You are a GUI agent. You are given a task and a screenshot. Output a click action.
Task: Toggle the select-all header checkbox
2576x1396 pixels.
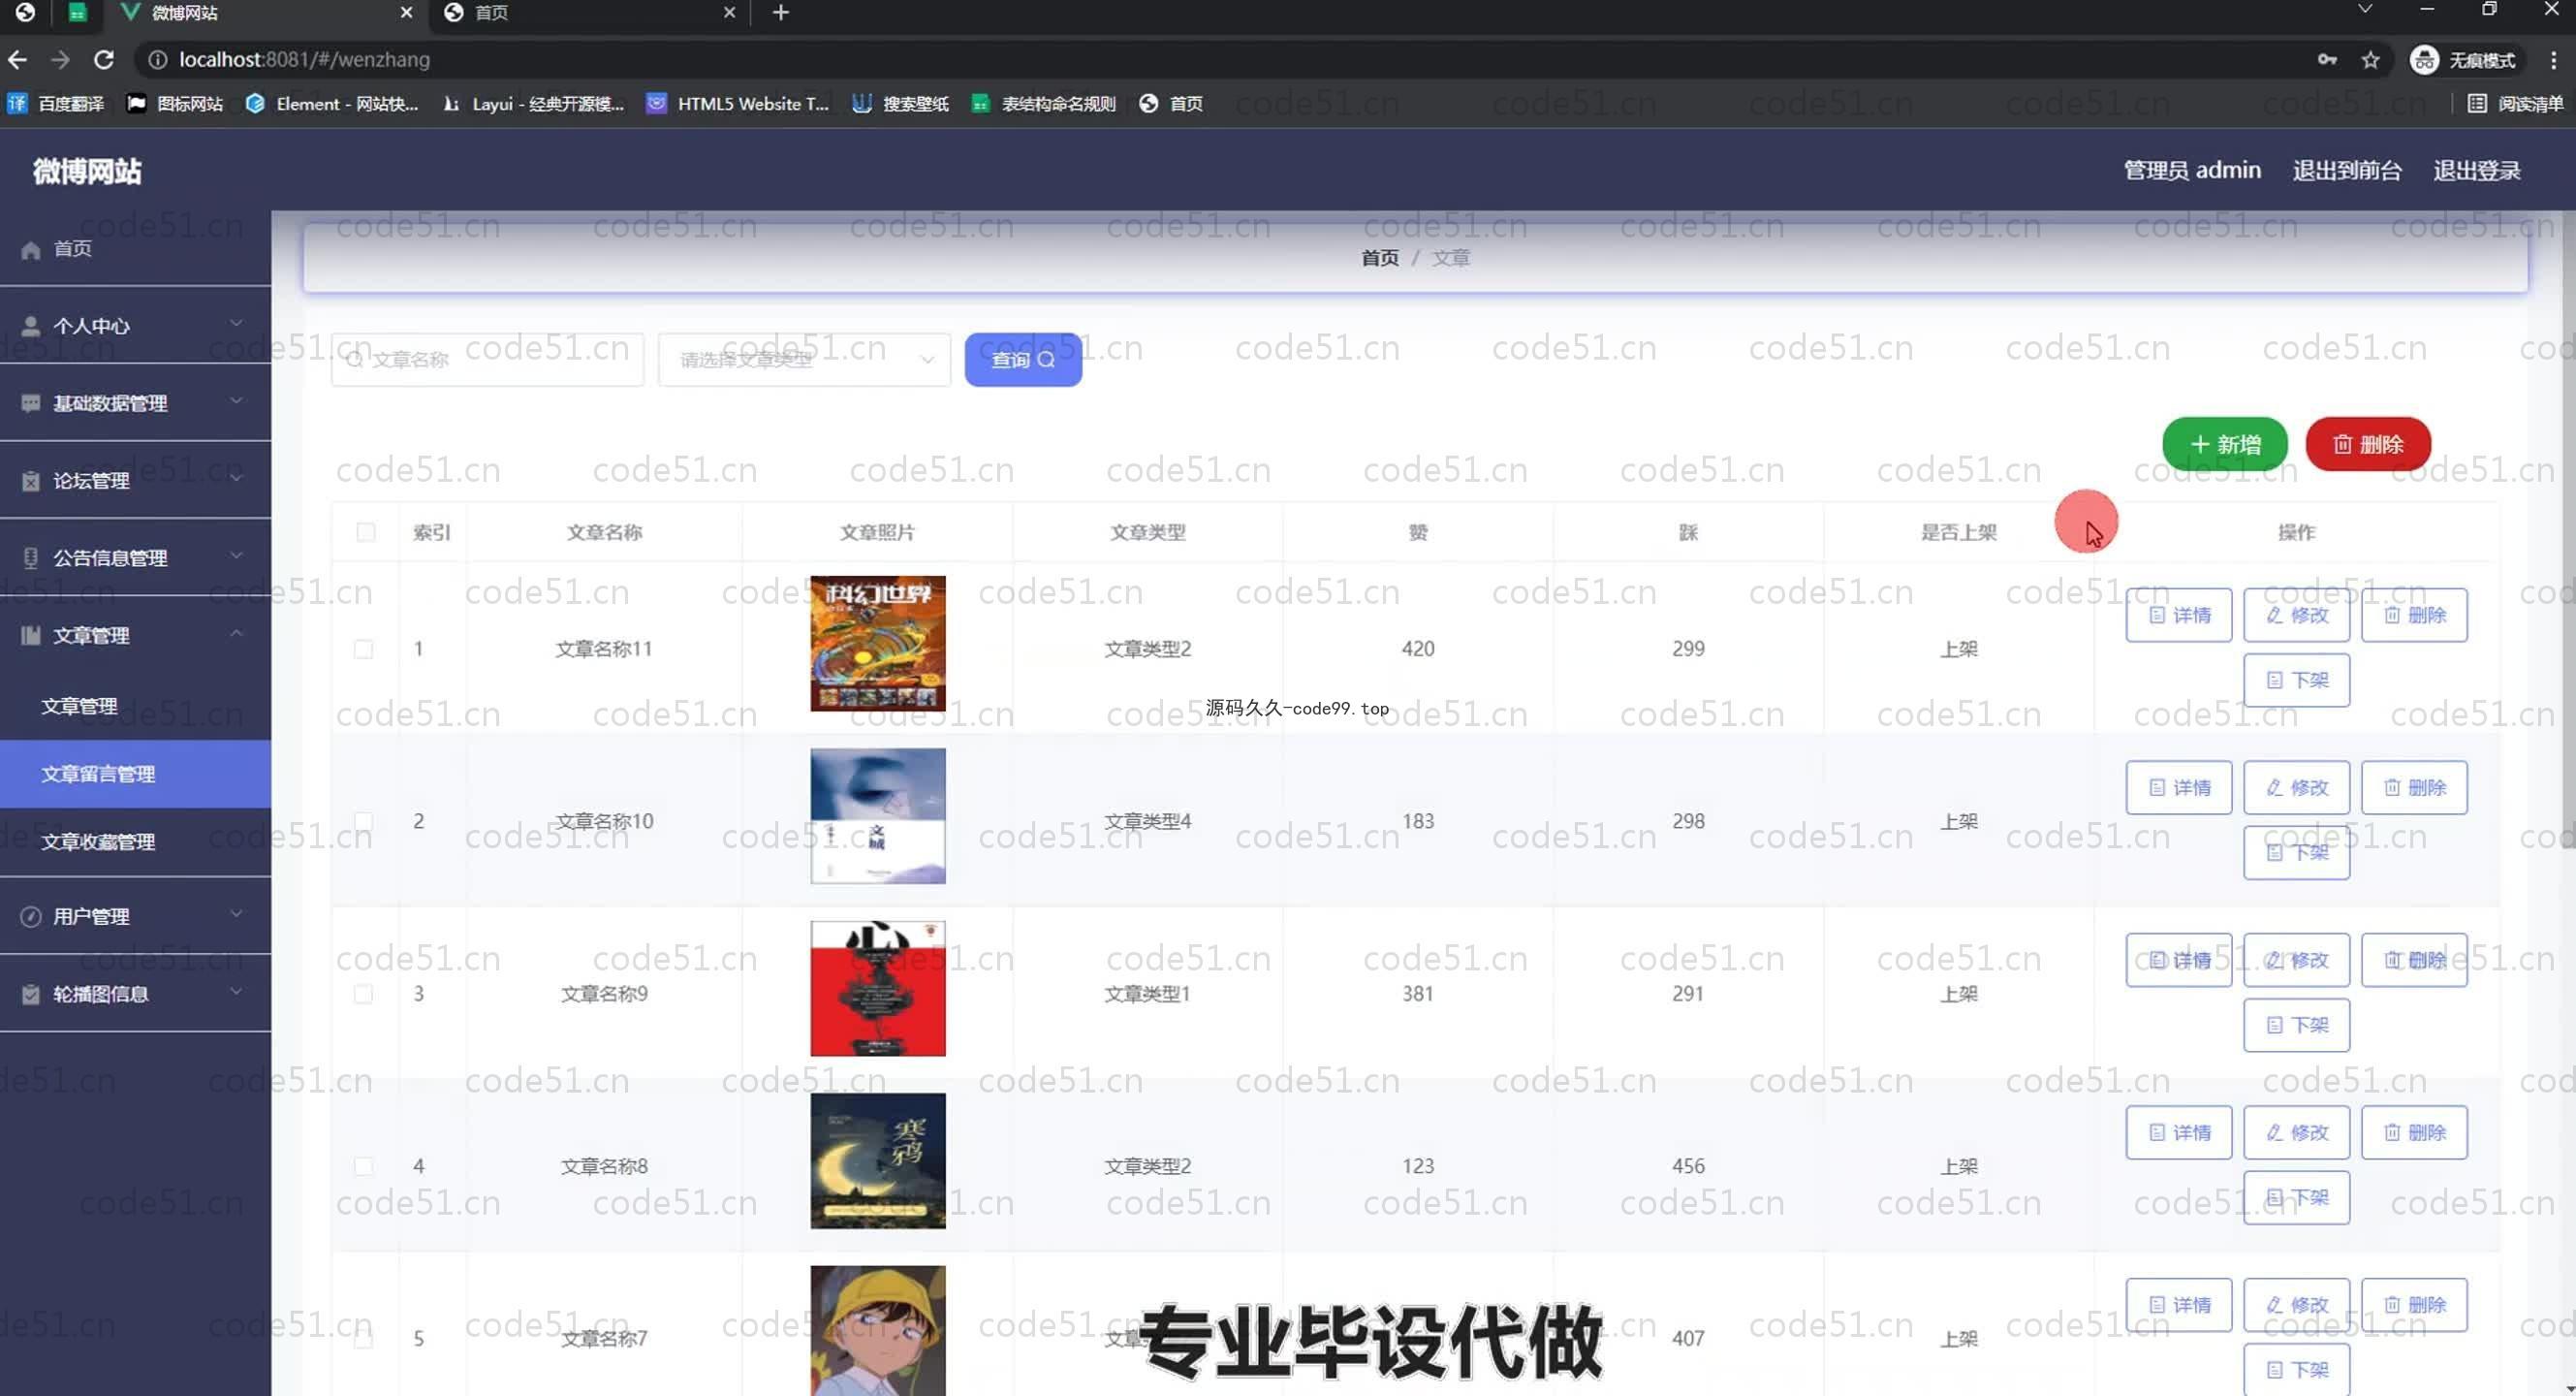point(366,532)
